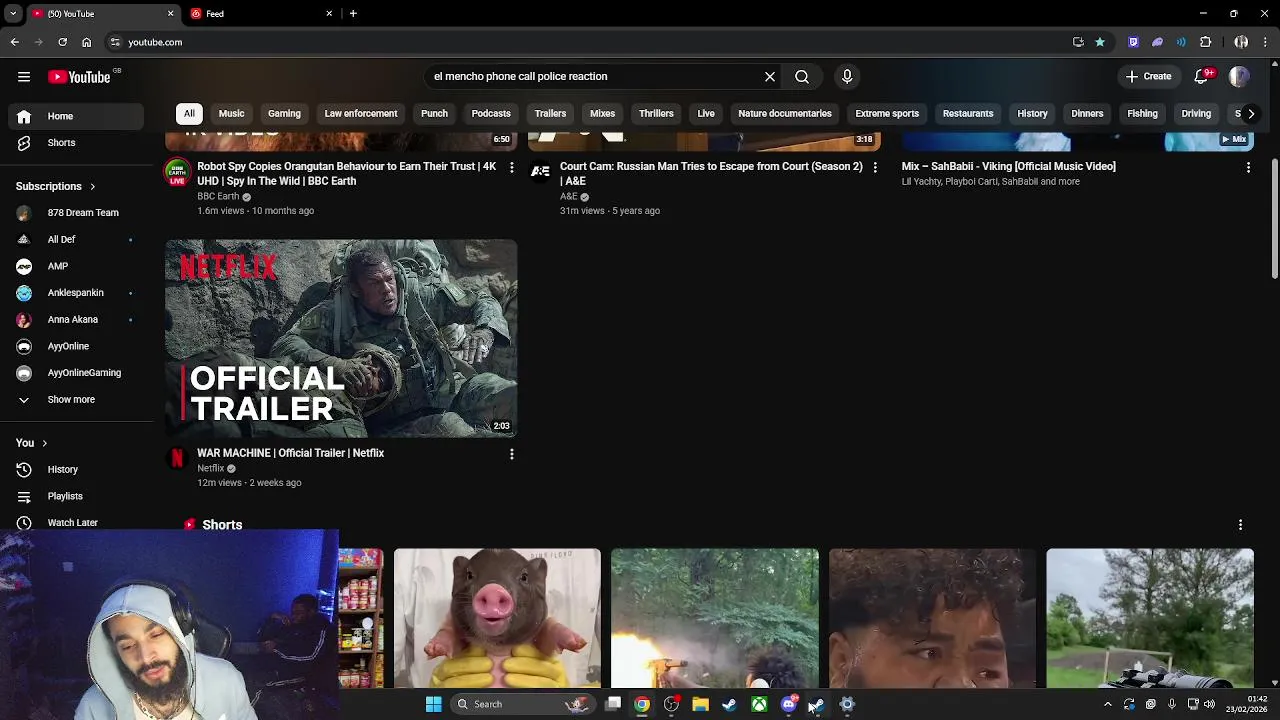The height and width of the screenshot is (720, 1280).
Task: Click the Netflix channel name link
Action: pos(210,468)
